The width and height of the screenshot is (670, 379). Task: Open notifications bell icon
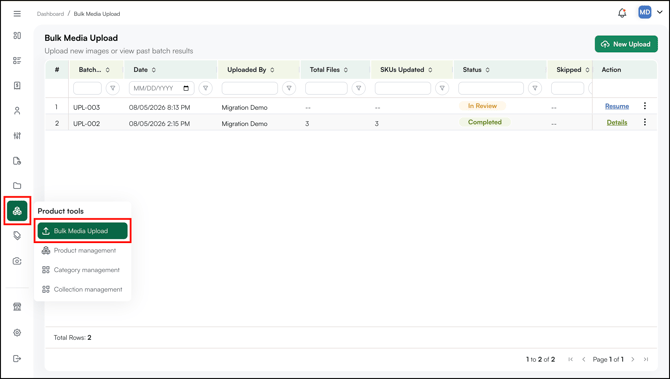click(x=622, y=13)
